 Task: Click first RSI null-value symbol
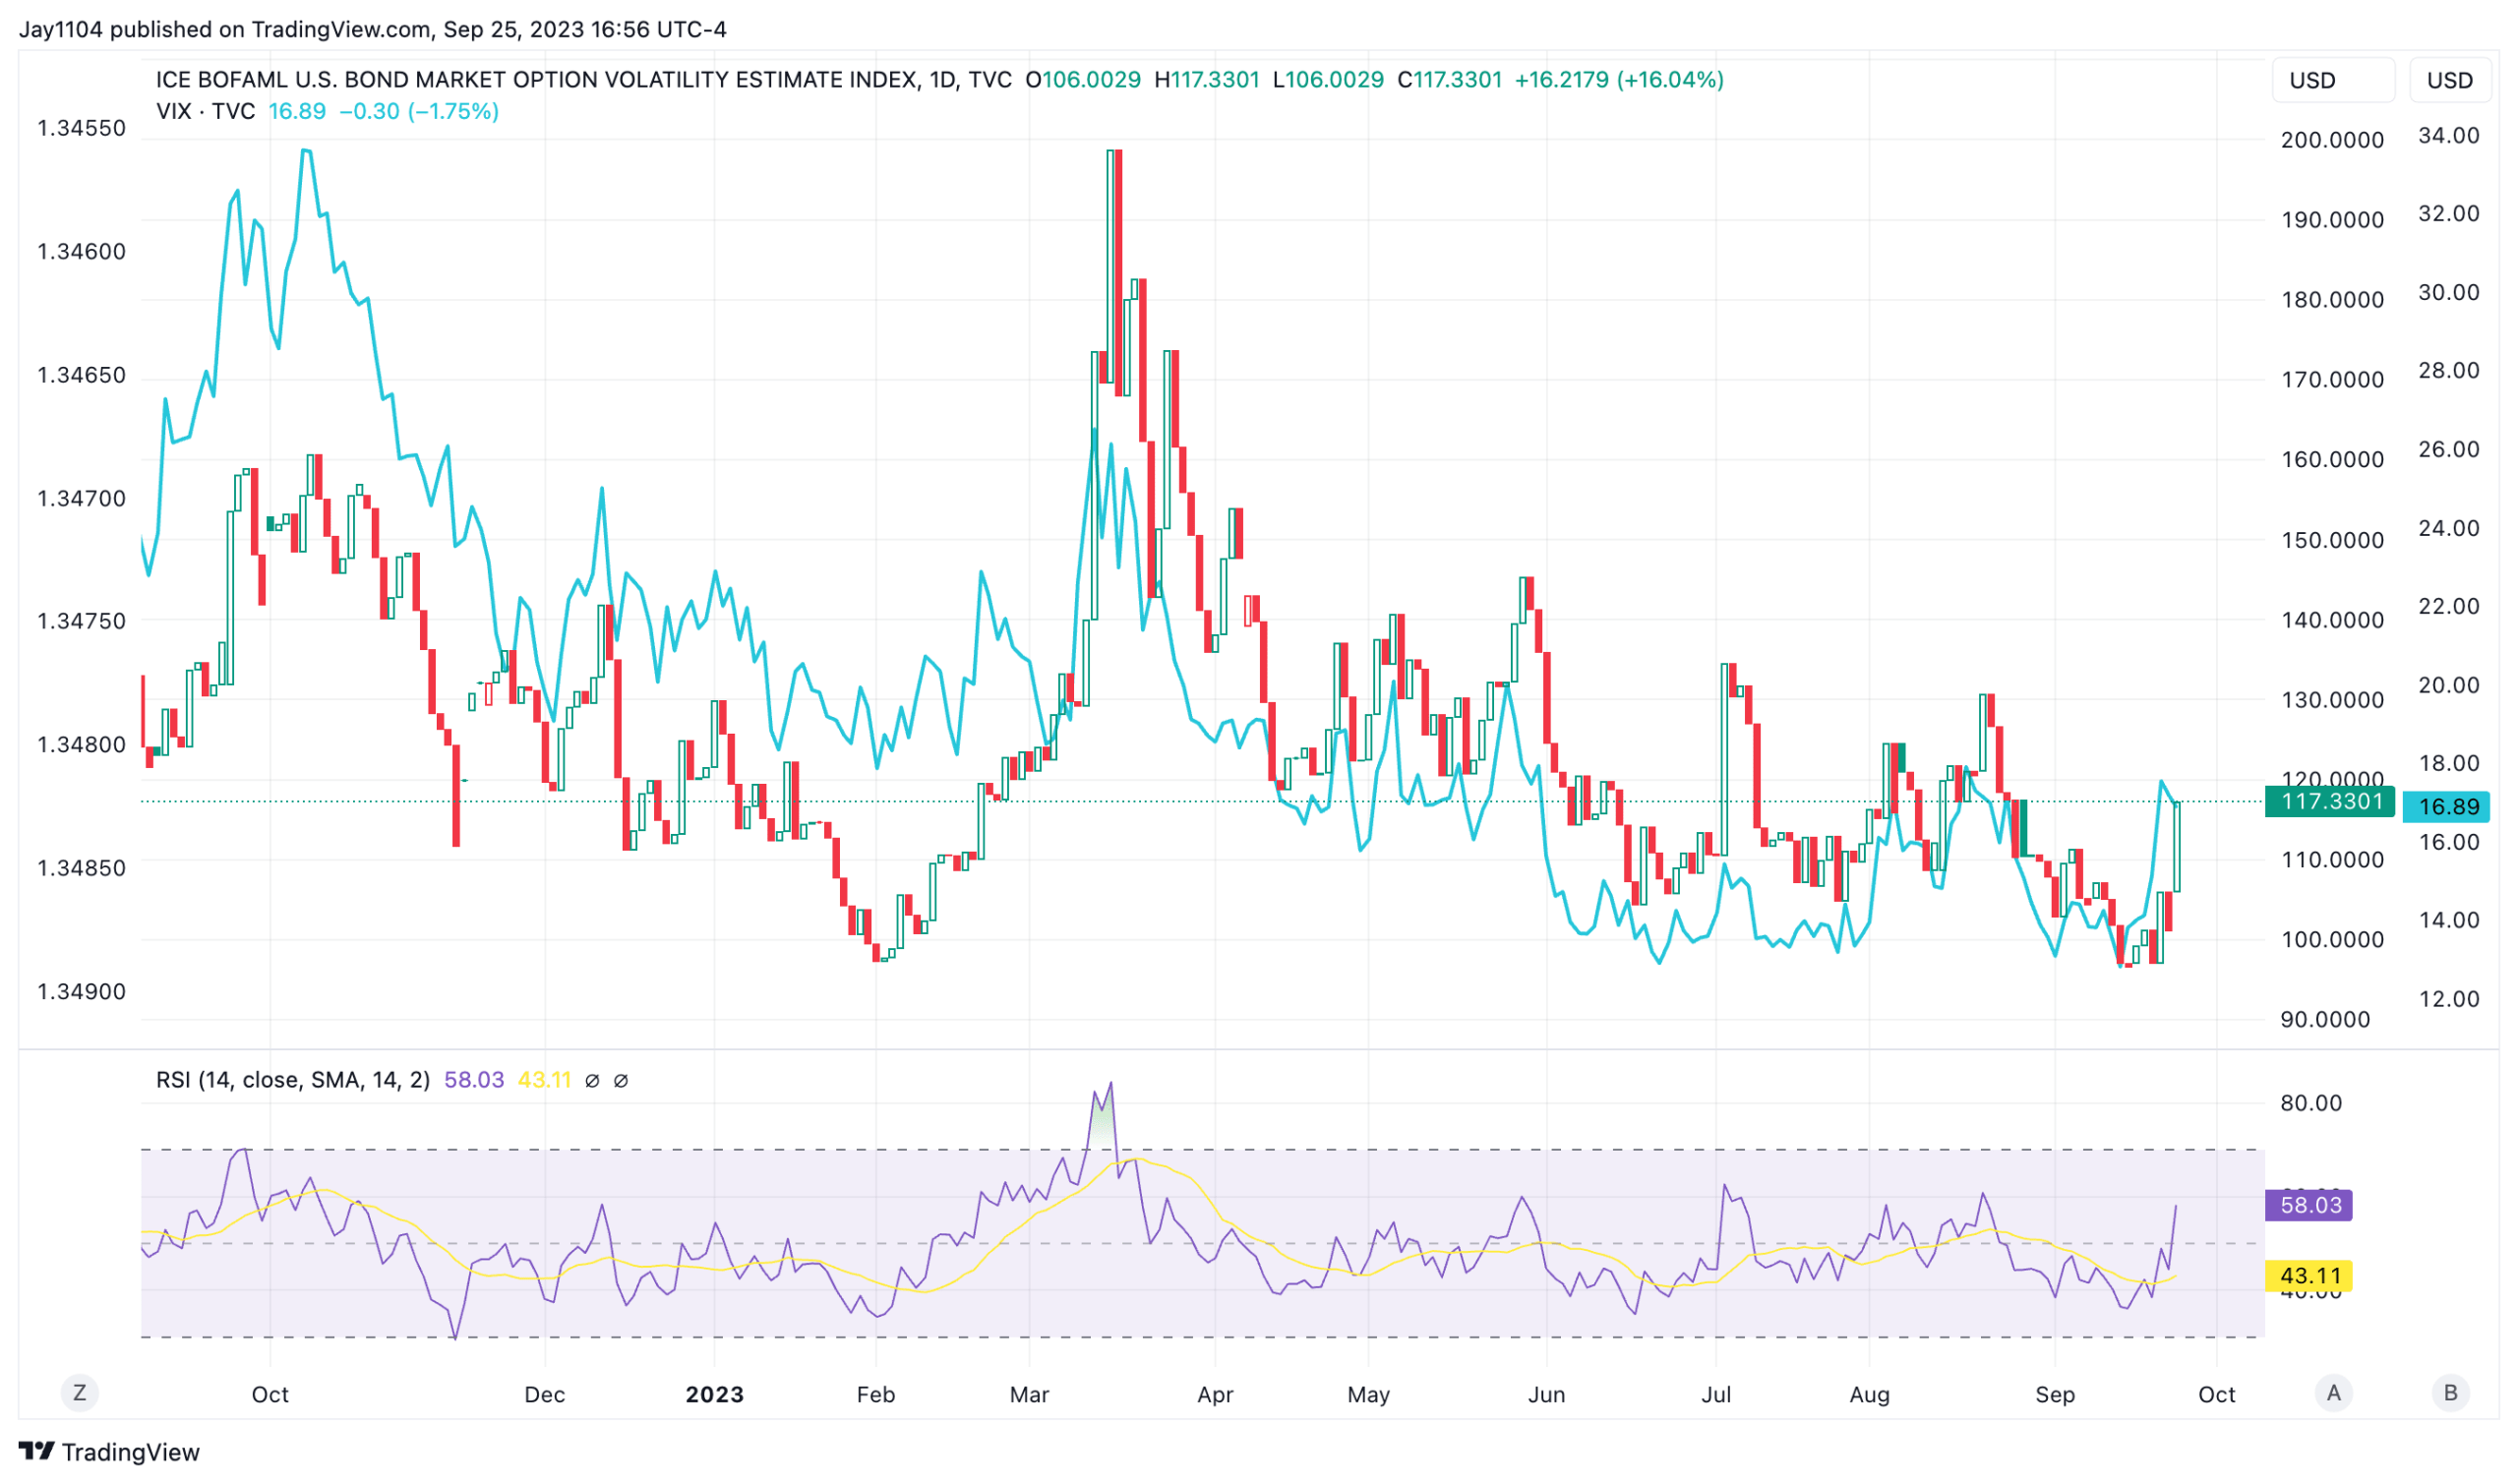click(x=592, y=1080)
